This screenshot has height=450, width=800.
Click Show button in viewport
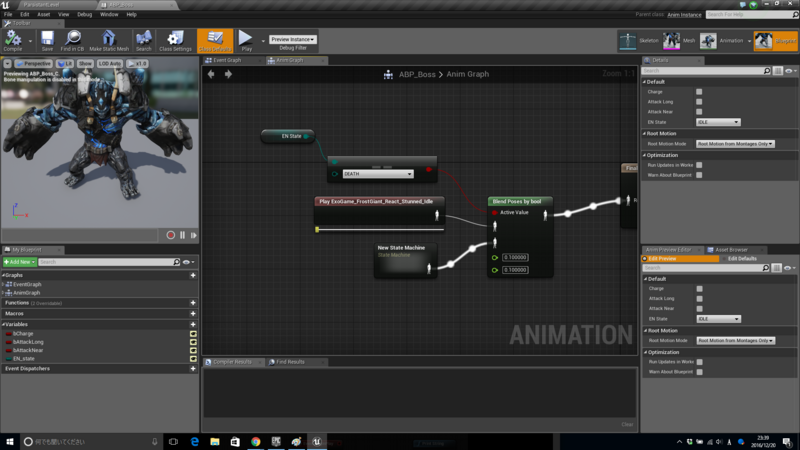coord(85,64)
